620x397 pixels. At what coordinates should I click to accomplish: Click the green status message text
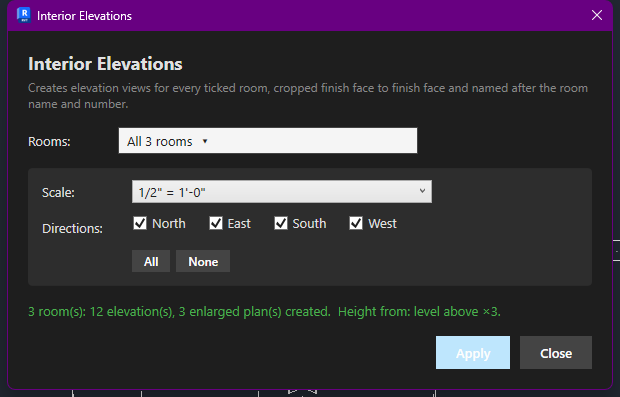click(264, 312)
